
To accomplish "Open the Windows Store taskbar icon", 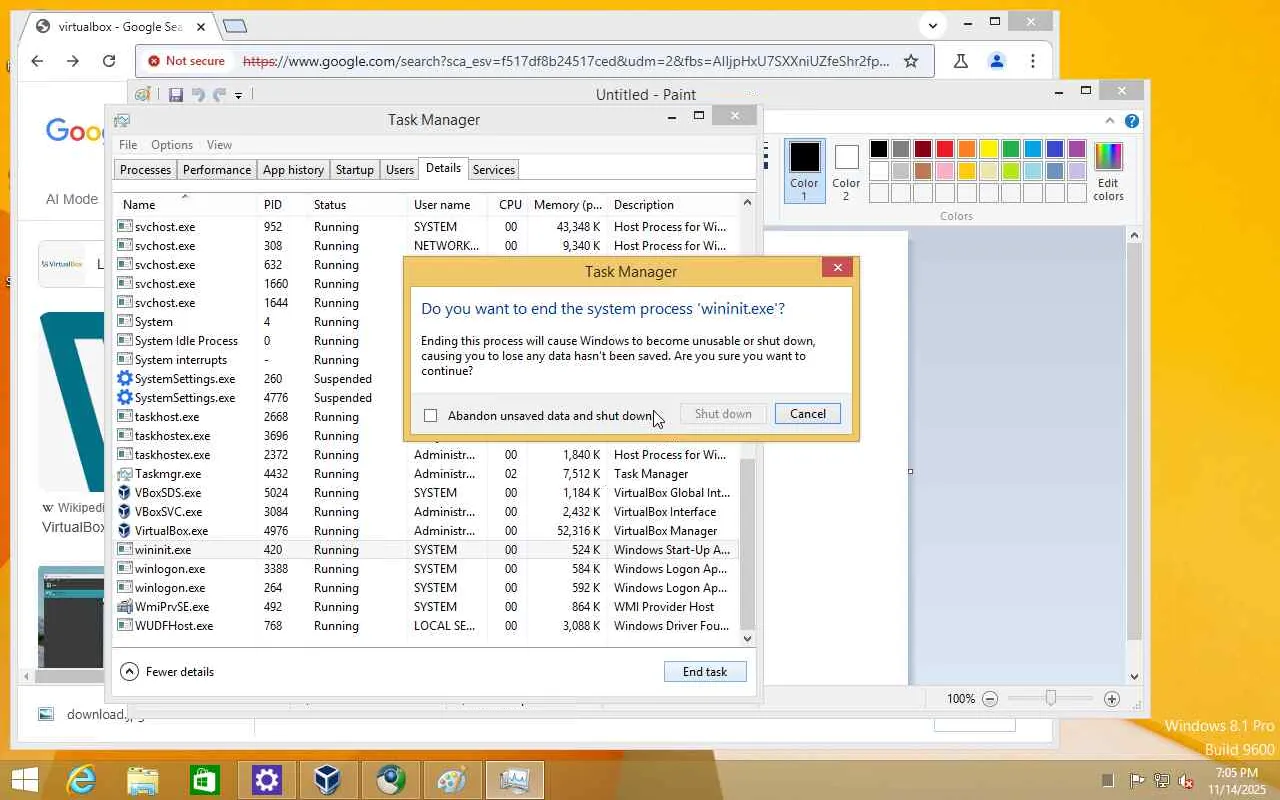I will [205, 780].
